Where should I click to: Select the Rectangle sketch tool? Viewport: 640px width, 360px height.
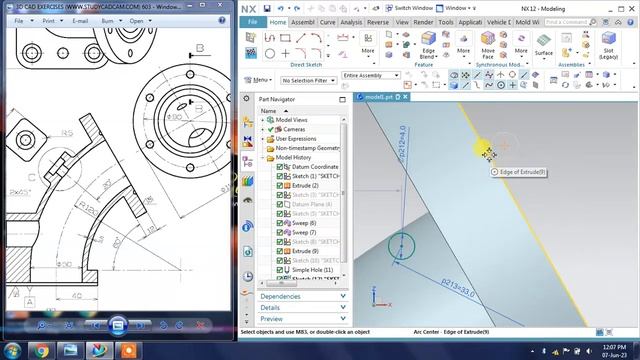pos(285,38)
